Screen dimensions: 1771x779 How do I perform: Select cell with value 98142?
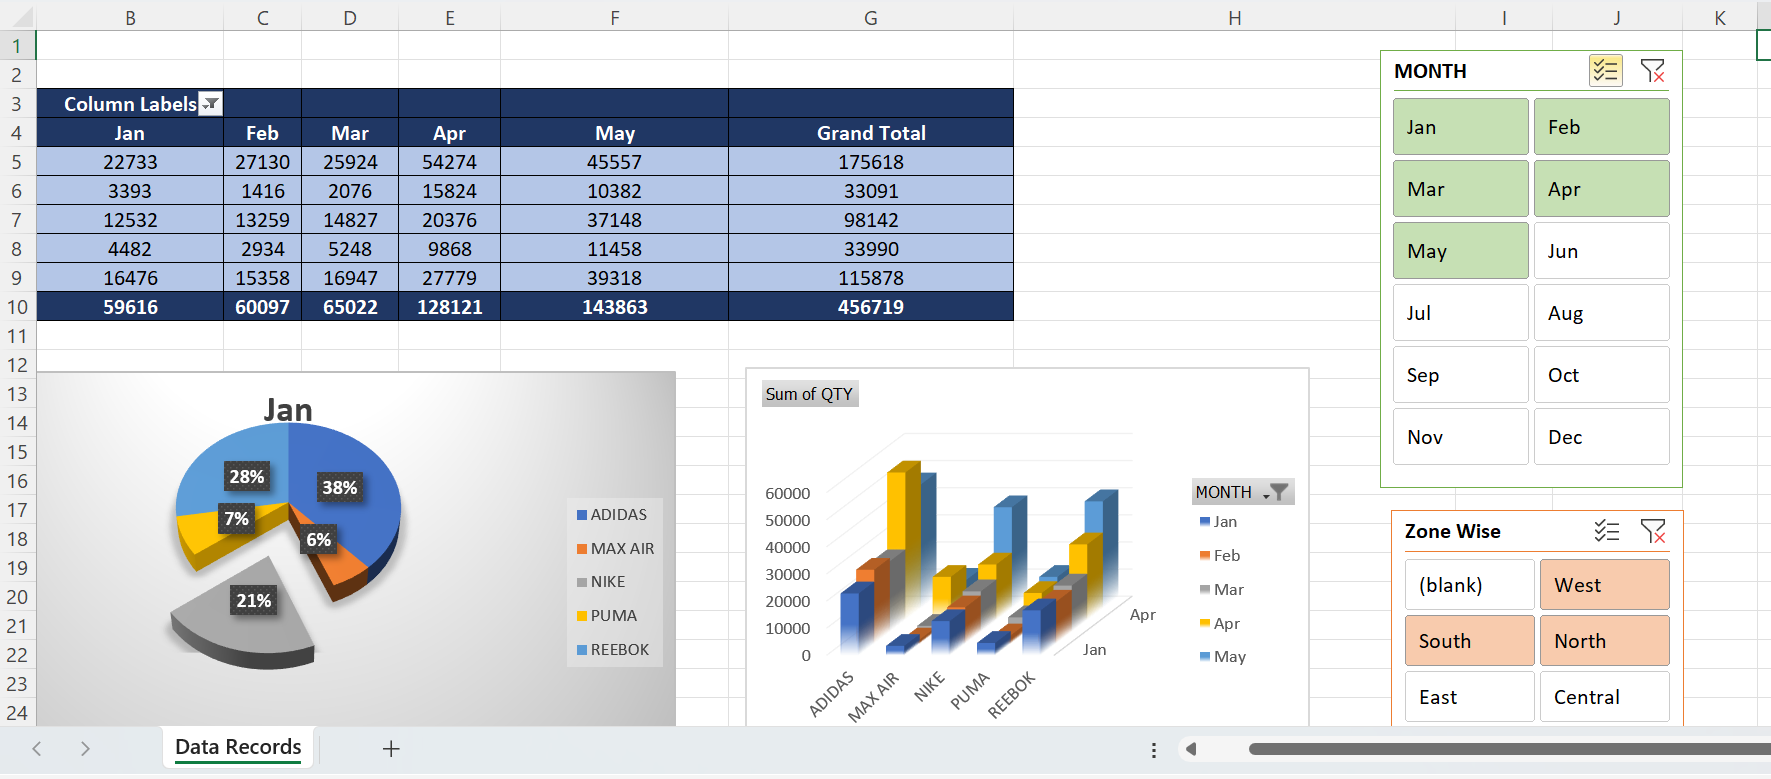[871, 220]
